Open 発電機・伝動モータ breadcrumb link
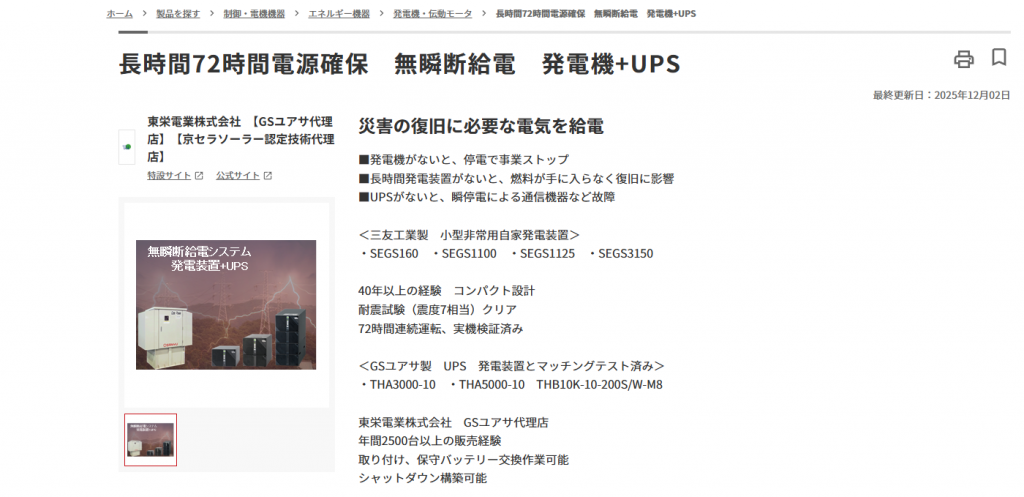Image resolution: width=1024 pixels, height=497 pixels. tap(433, 14)
